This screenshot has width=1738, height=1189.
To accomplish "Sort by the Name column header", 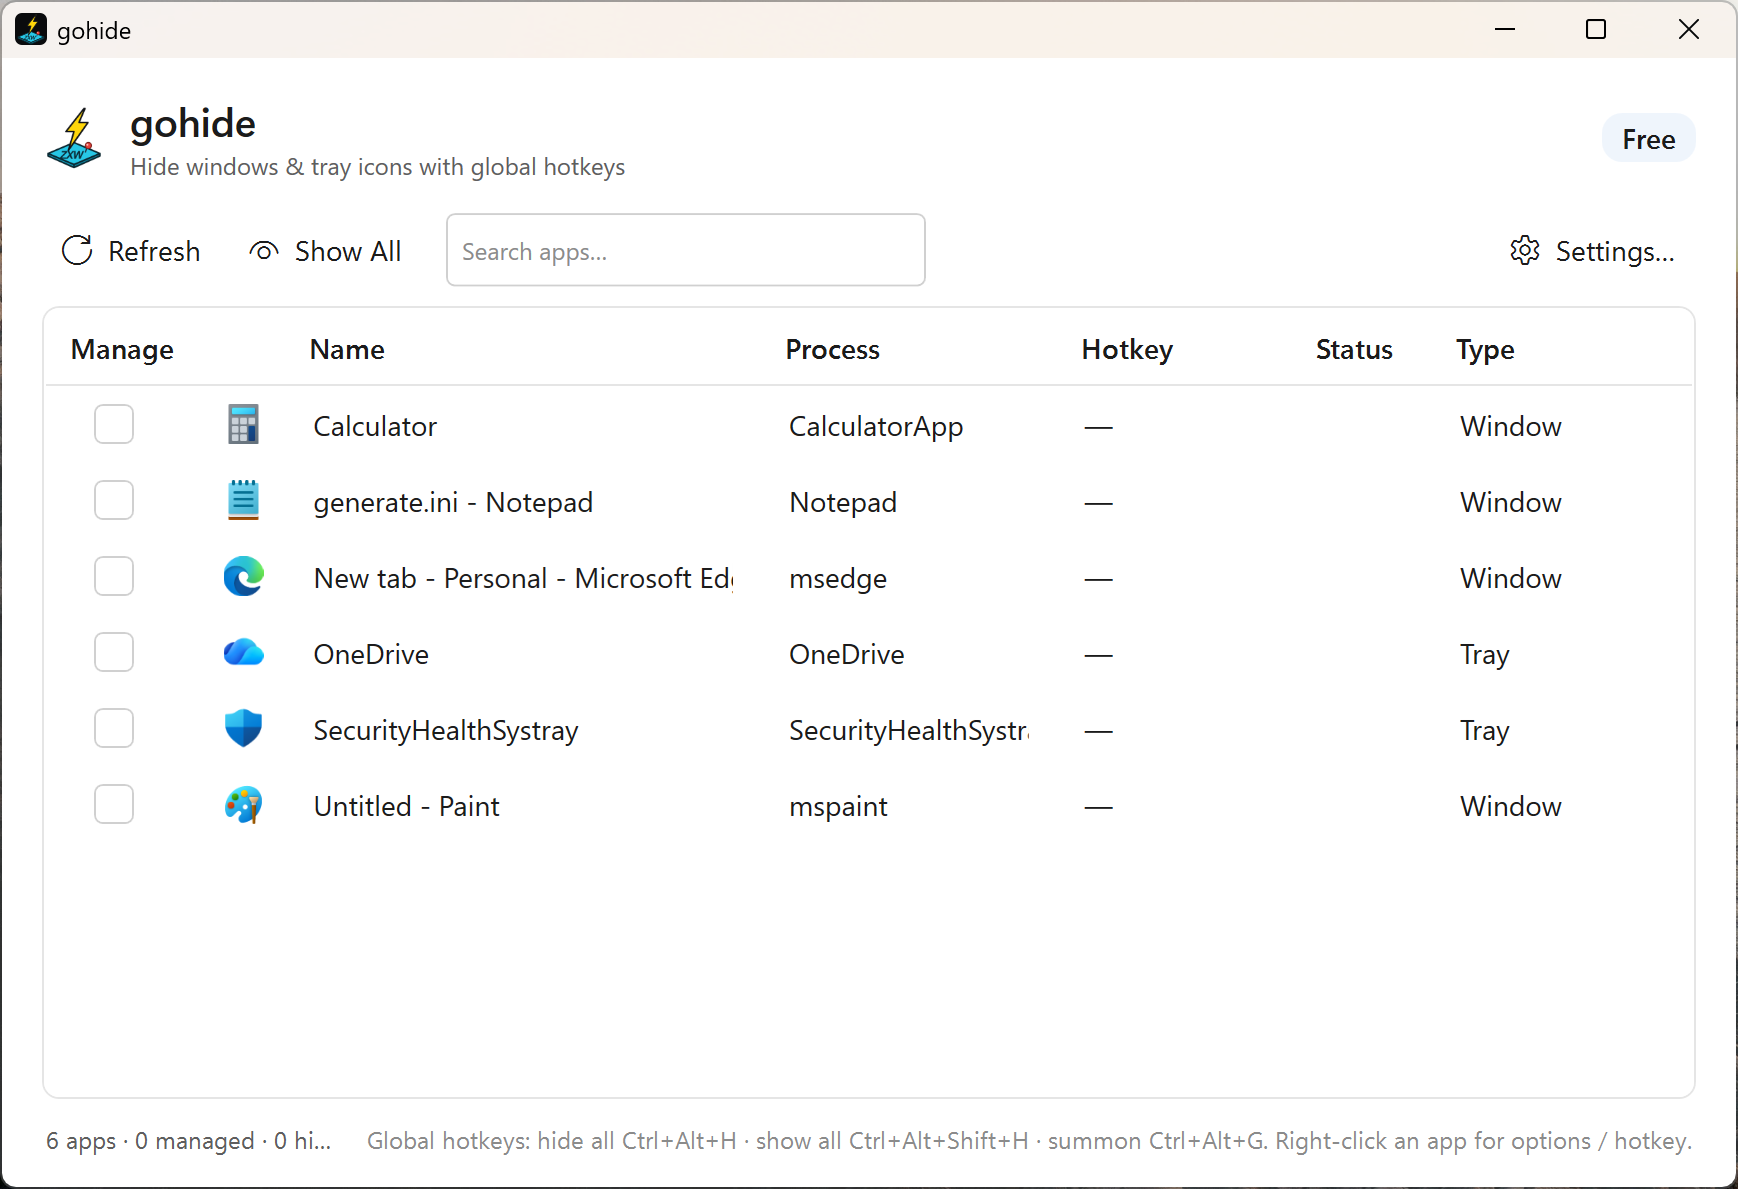I will click(x=347, y=349).
